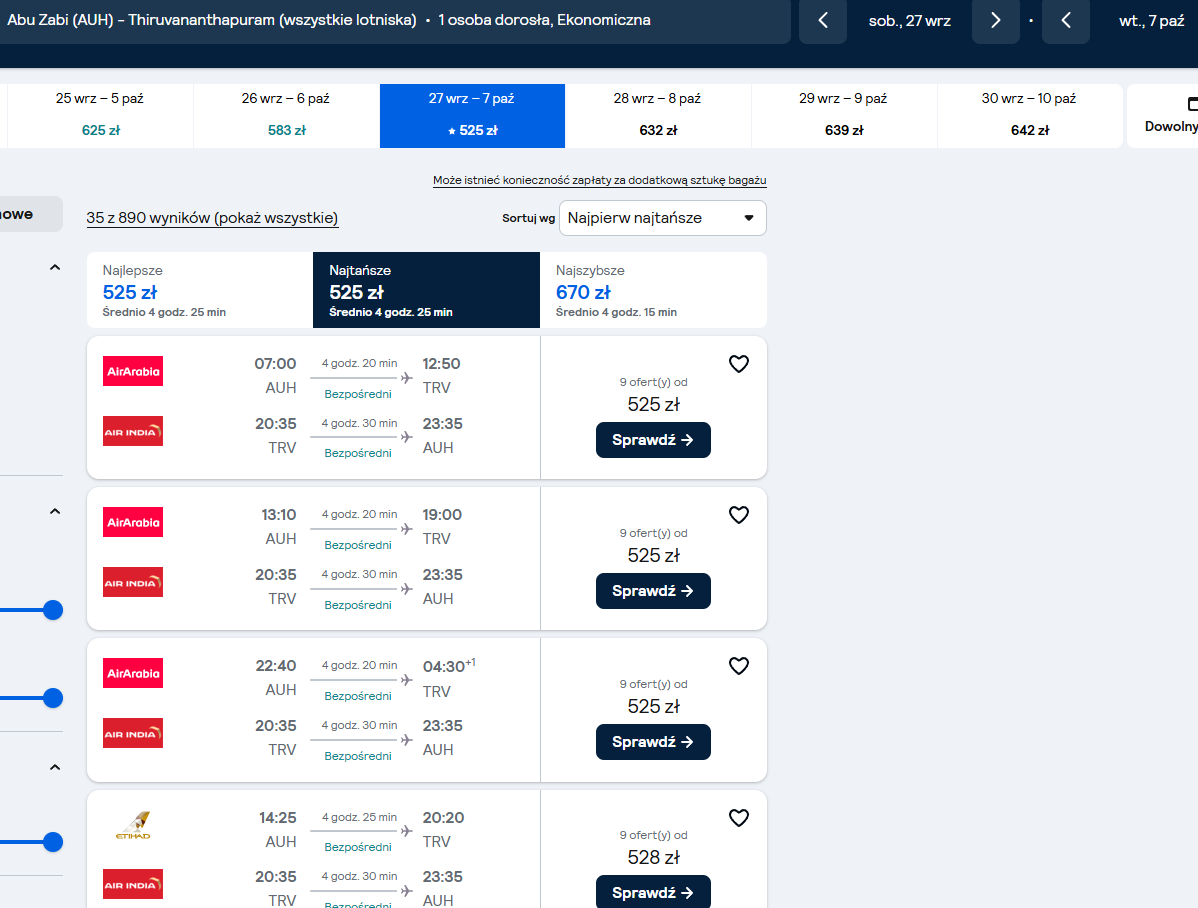Click Air India logo in 13:10 card

click(133, 582)
